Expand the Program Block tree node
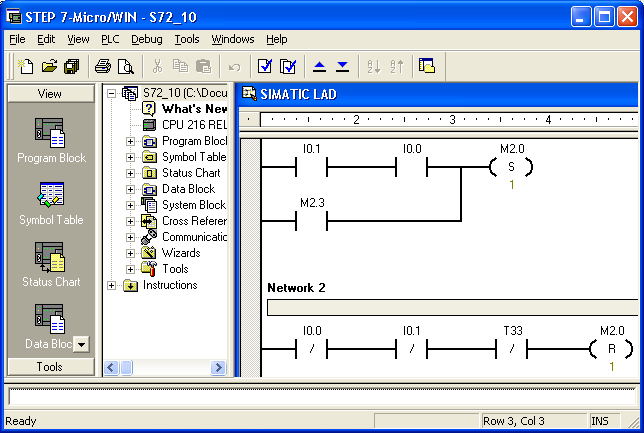The image size is (644, 433). [x=130, y=141]
